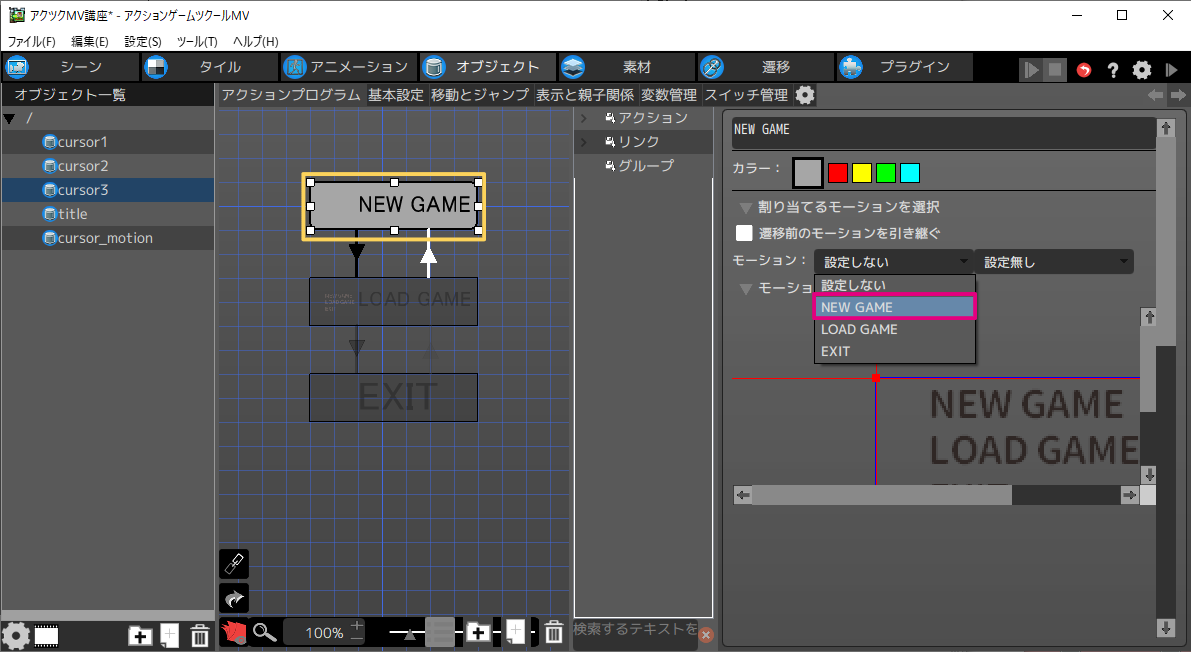Viewport: 1191px width, 652px height.
Task: Pick the yellow color swatch
Action: pyautogui.click(x=861, y=173)
